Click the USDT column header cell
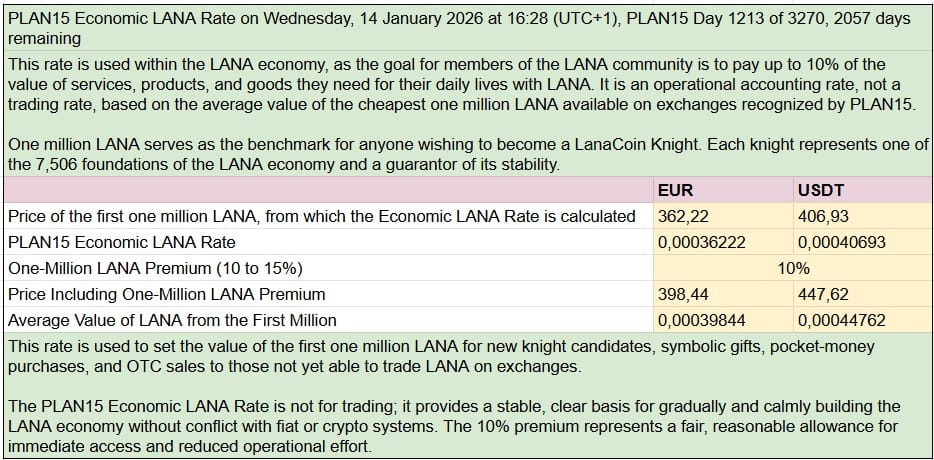Viewport: 934px width, 460px height. (x=862, y=189)
